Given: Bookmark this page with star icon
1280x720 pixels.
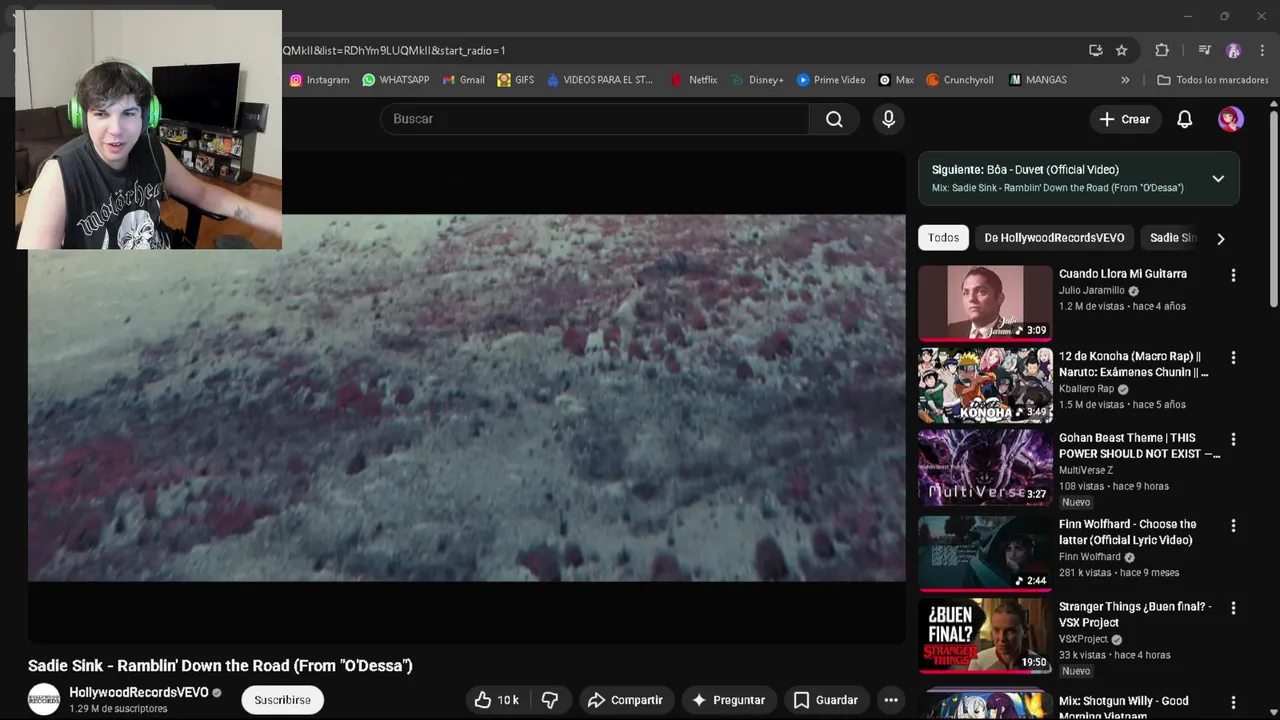Looking at the screenshot, I should pos(1122,50).
